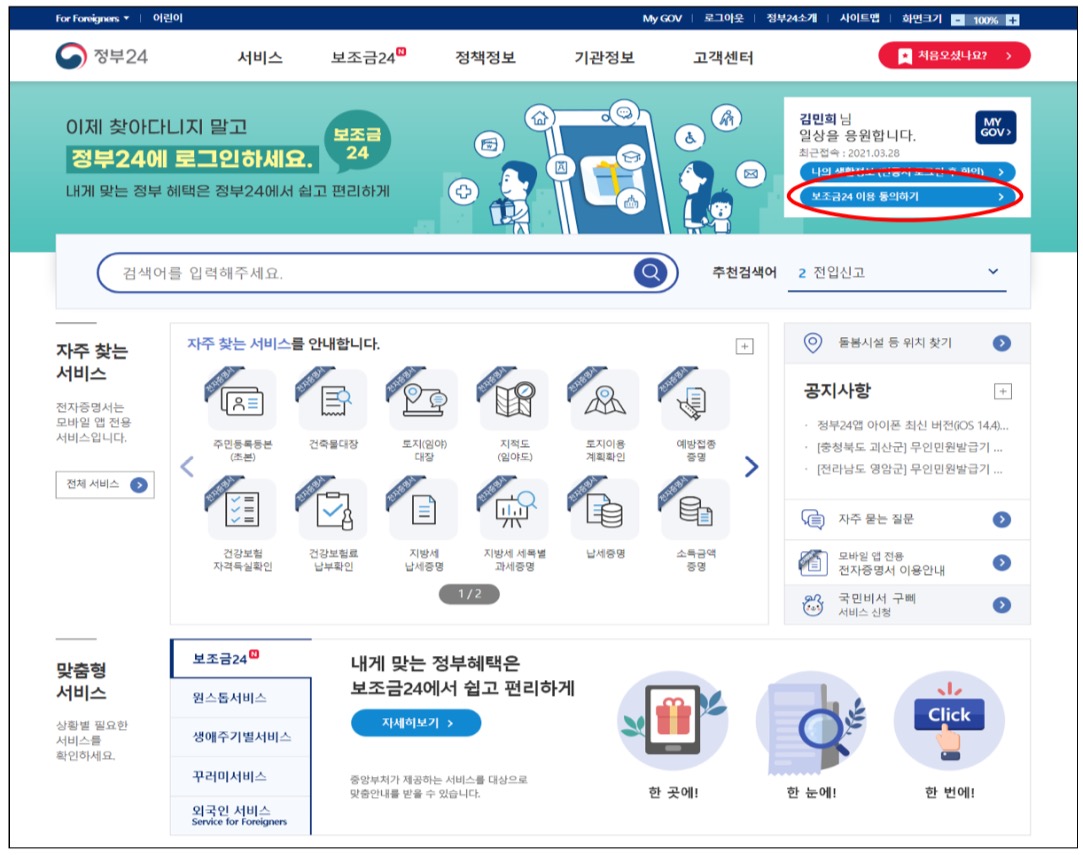
Task: Expand frequent services plus icon
Action: coord(745,346)
